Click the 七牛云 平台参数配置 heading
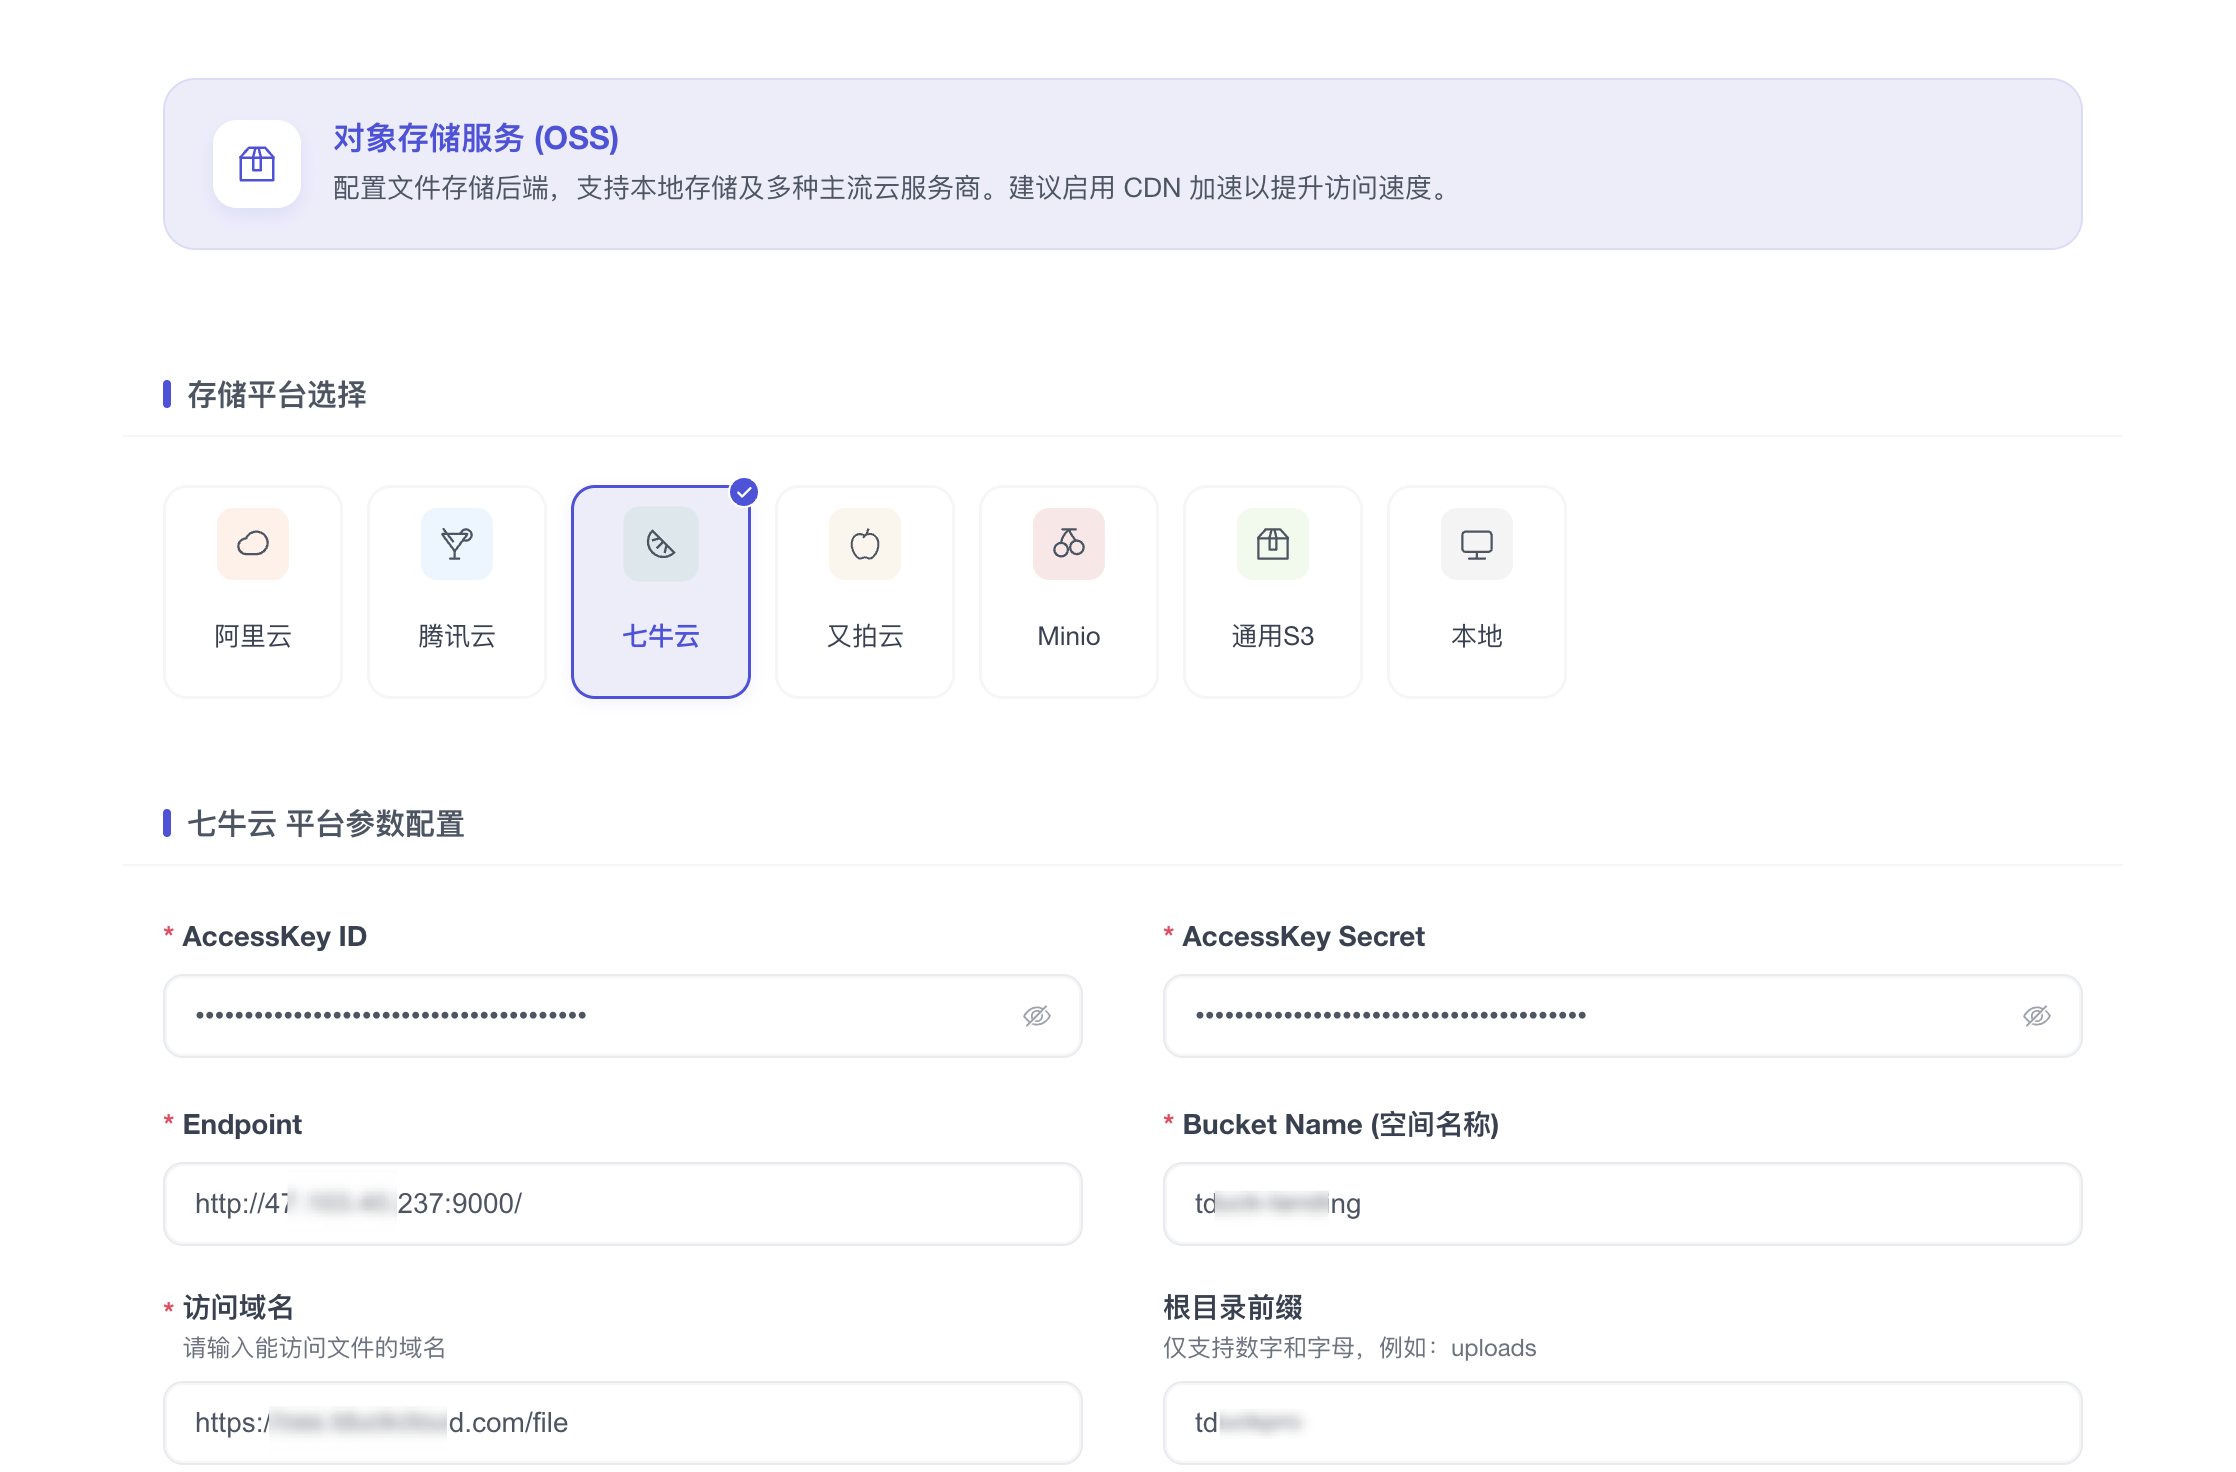This screenshot has height=1472, width=2236. (x=326, y=824)
